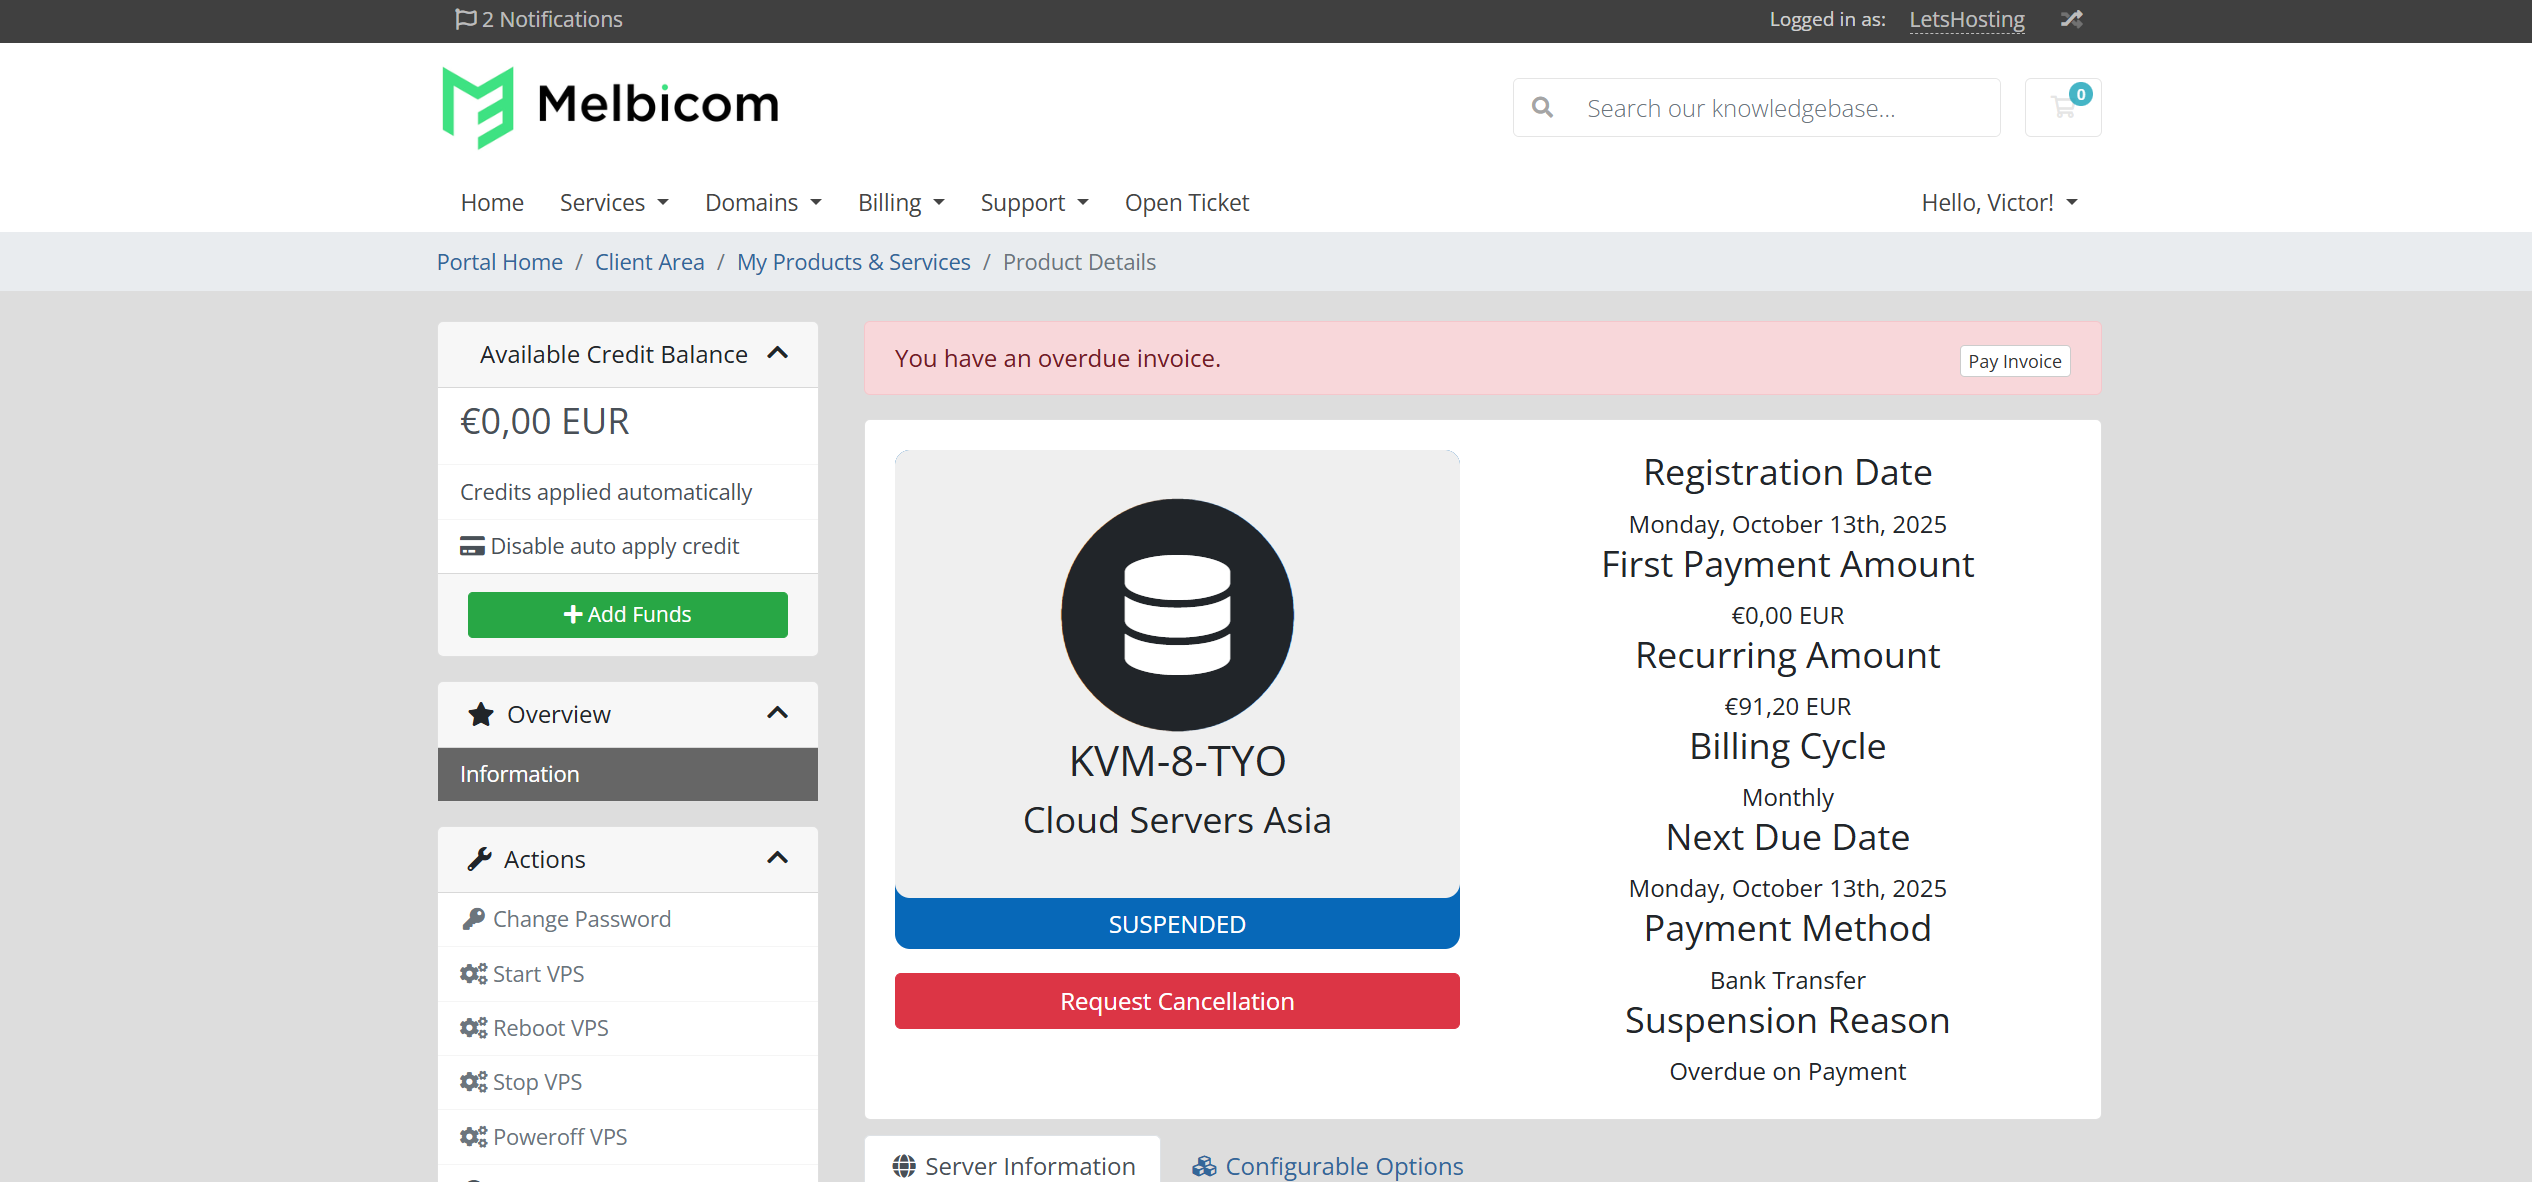This screenshot has height=1182, width=2532.
Task: Open the Hello, Victor! account dropdown
Action: [2000, 202]
